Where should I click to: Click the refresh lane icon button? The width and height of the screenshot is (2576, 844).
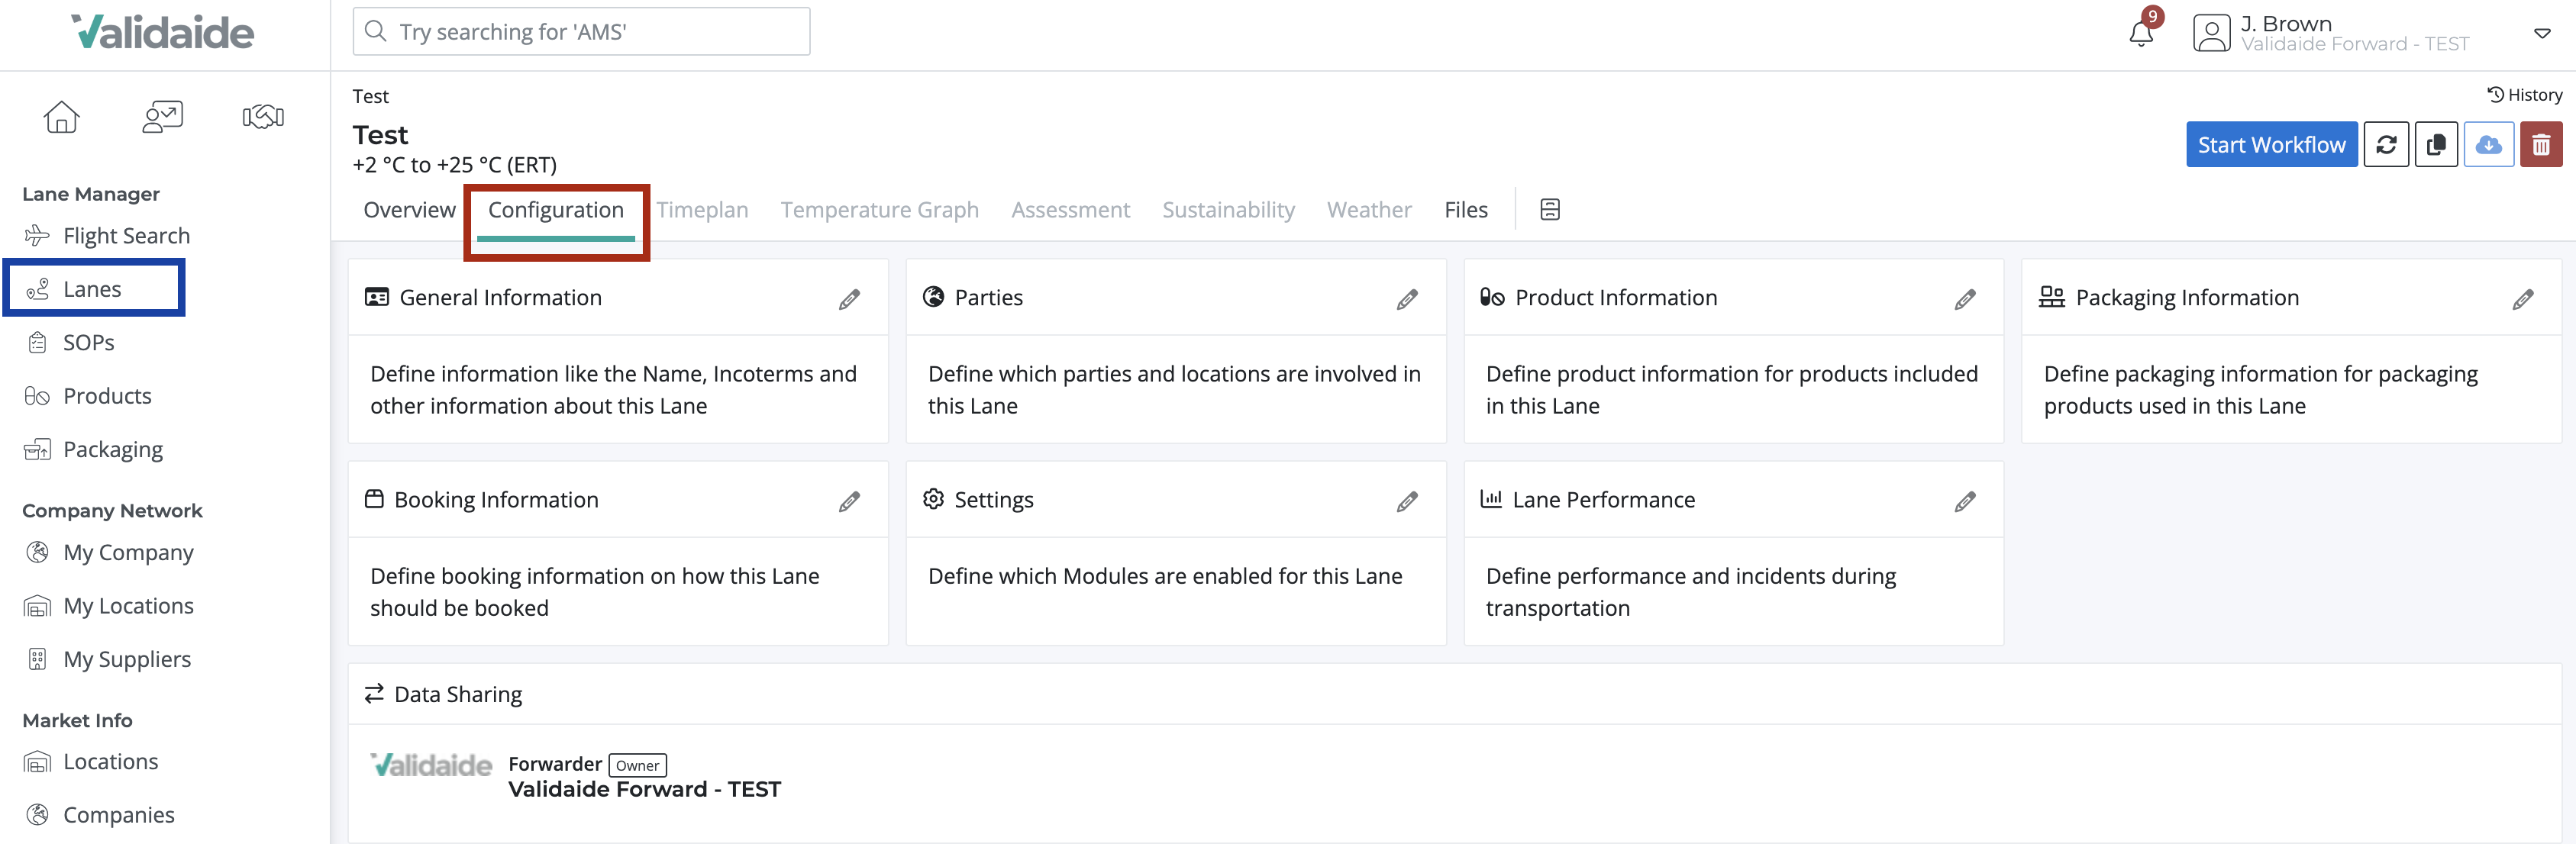pyautogui.click(x=2386, y=145)
